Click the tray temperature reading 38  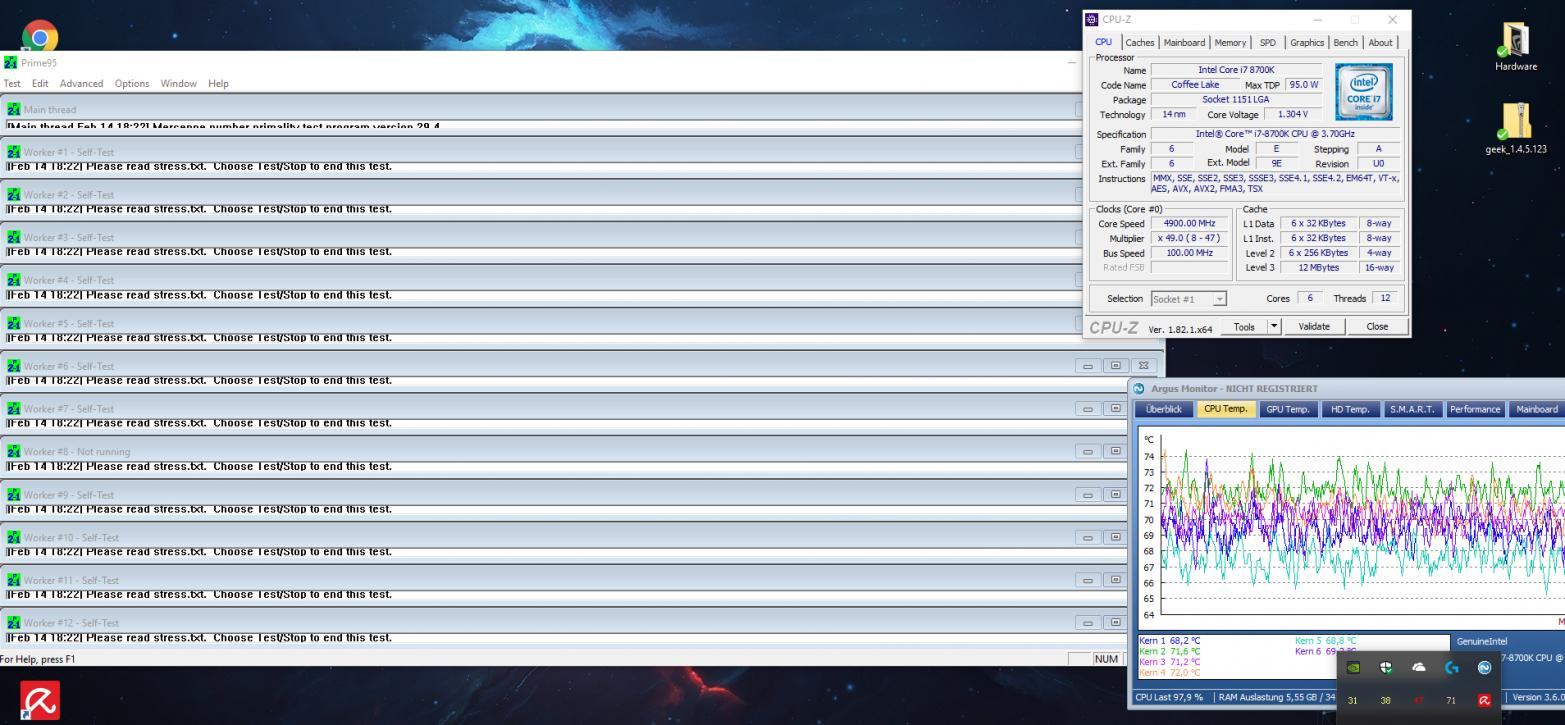coord(1386,700)
